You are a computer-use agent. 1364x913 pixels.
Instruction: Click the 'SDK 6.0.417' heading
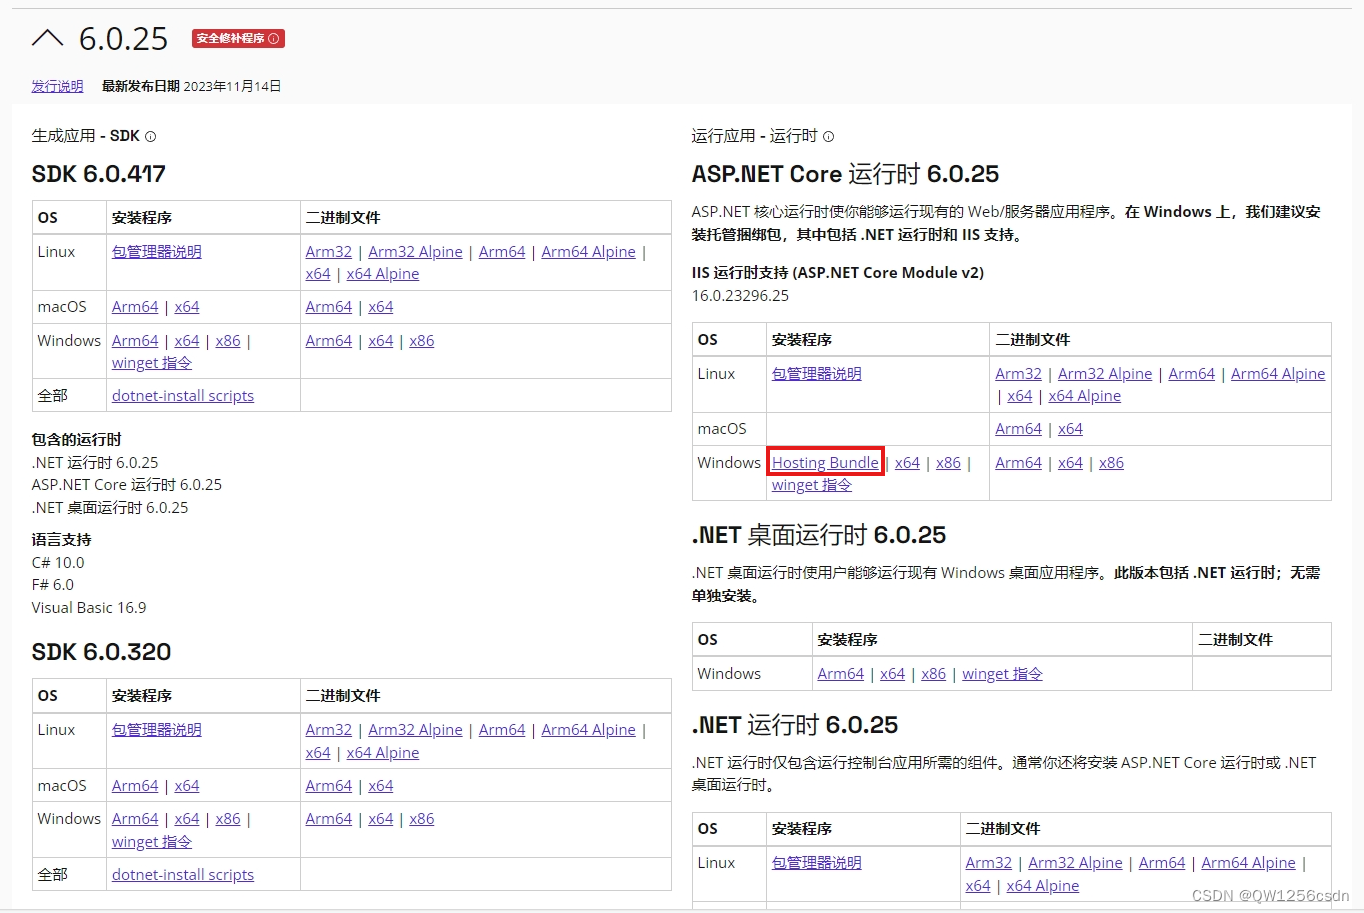(99, 174)
